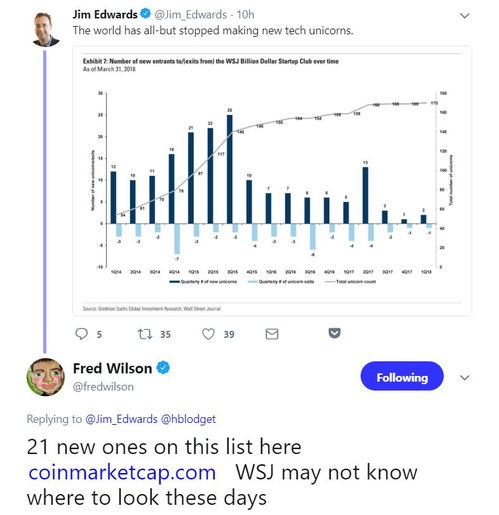This screenshot has height=515, width=499.
Task: Click the 10h tweet timestamp
Action: click(x=245, y=15)
